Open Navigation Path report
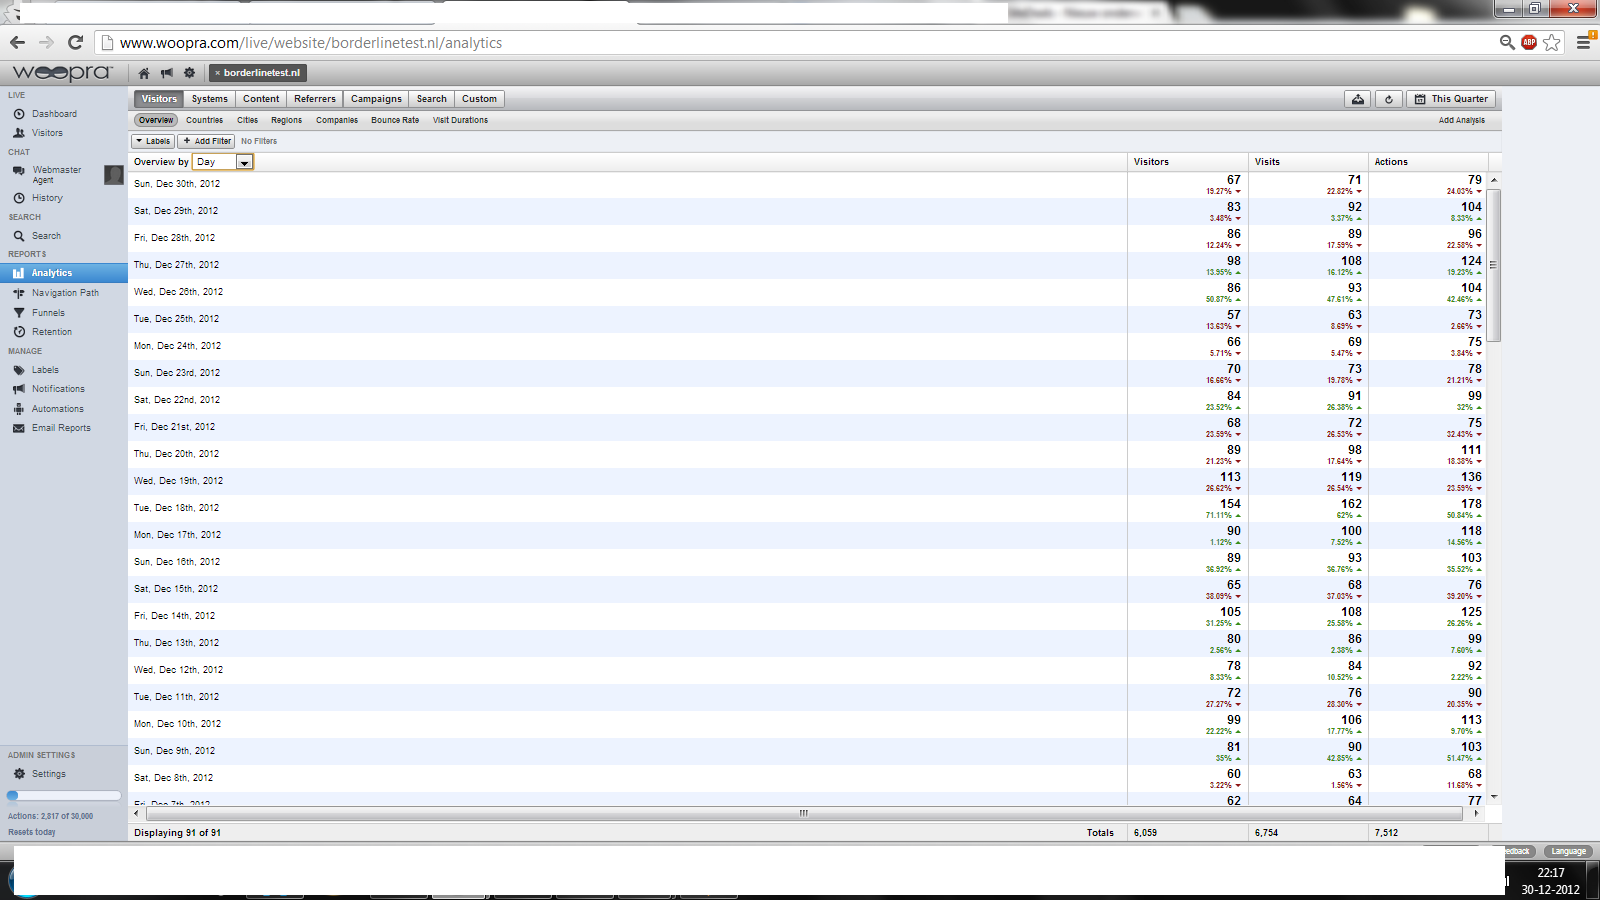 [65, 293]
